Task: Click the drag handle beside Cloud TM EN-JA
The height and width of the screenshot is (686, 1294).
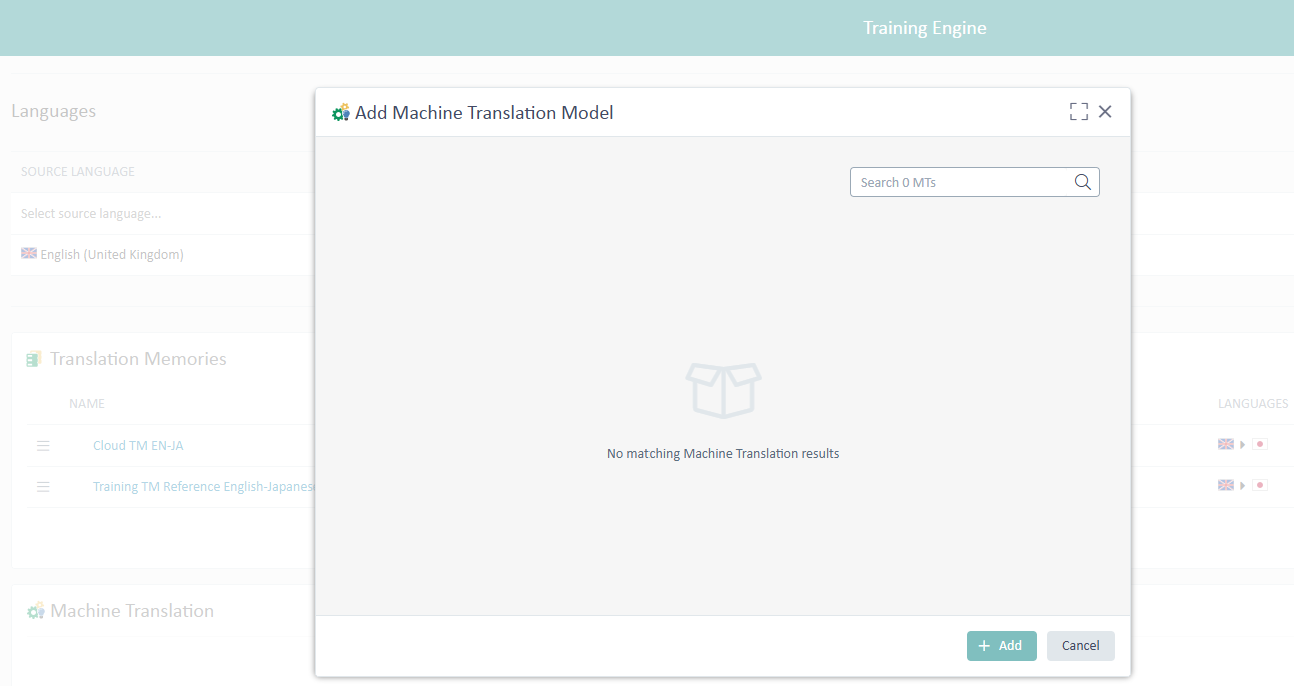Action: 43,445
